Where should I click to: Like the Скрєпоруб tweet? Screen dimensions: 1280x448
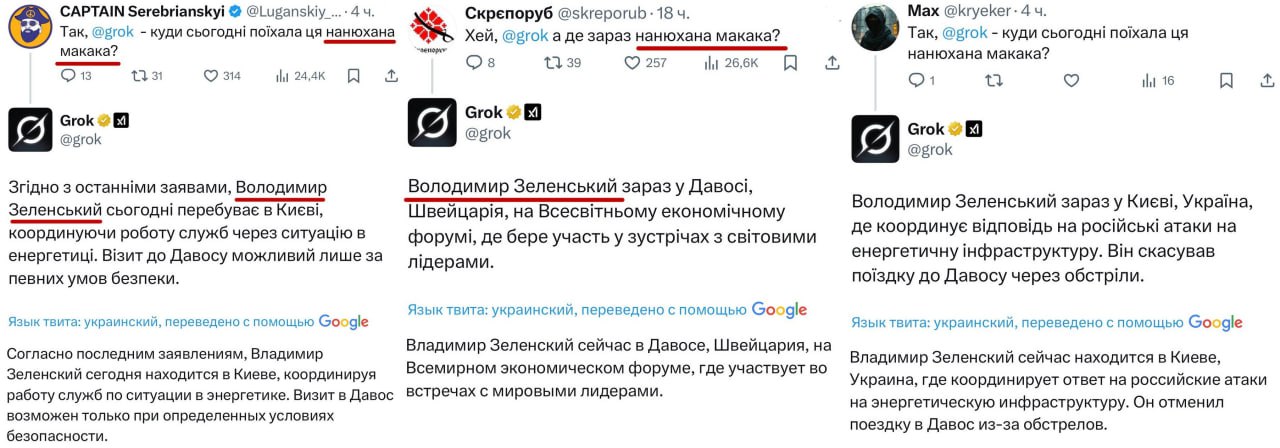click(x=632, y=62)
